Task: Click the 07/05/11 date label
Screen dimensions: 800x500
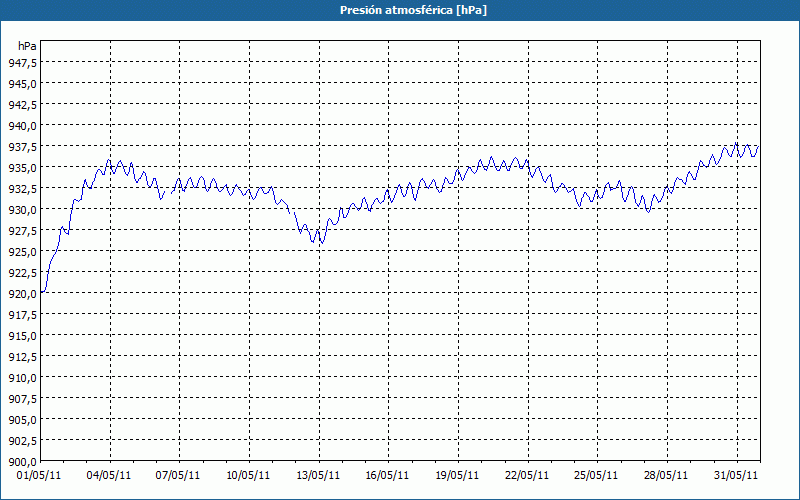Action: tap(178, 476)
